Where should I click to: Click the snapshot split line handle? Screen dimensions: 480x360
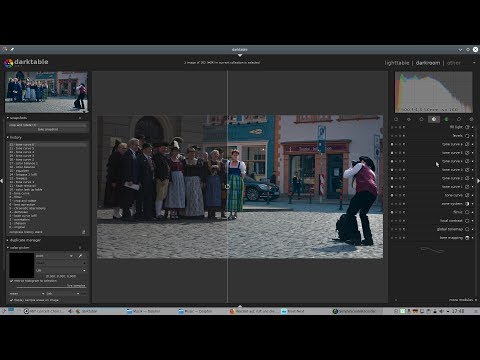tap(227, 187)
